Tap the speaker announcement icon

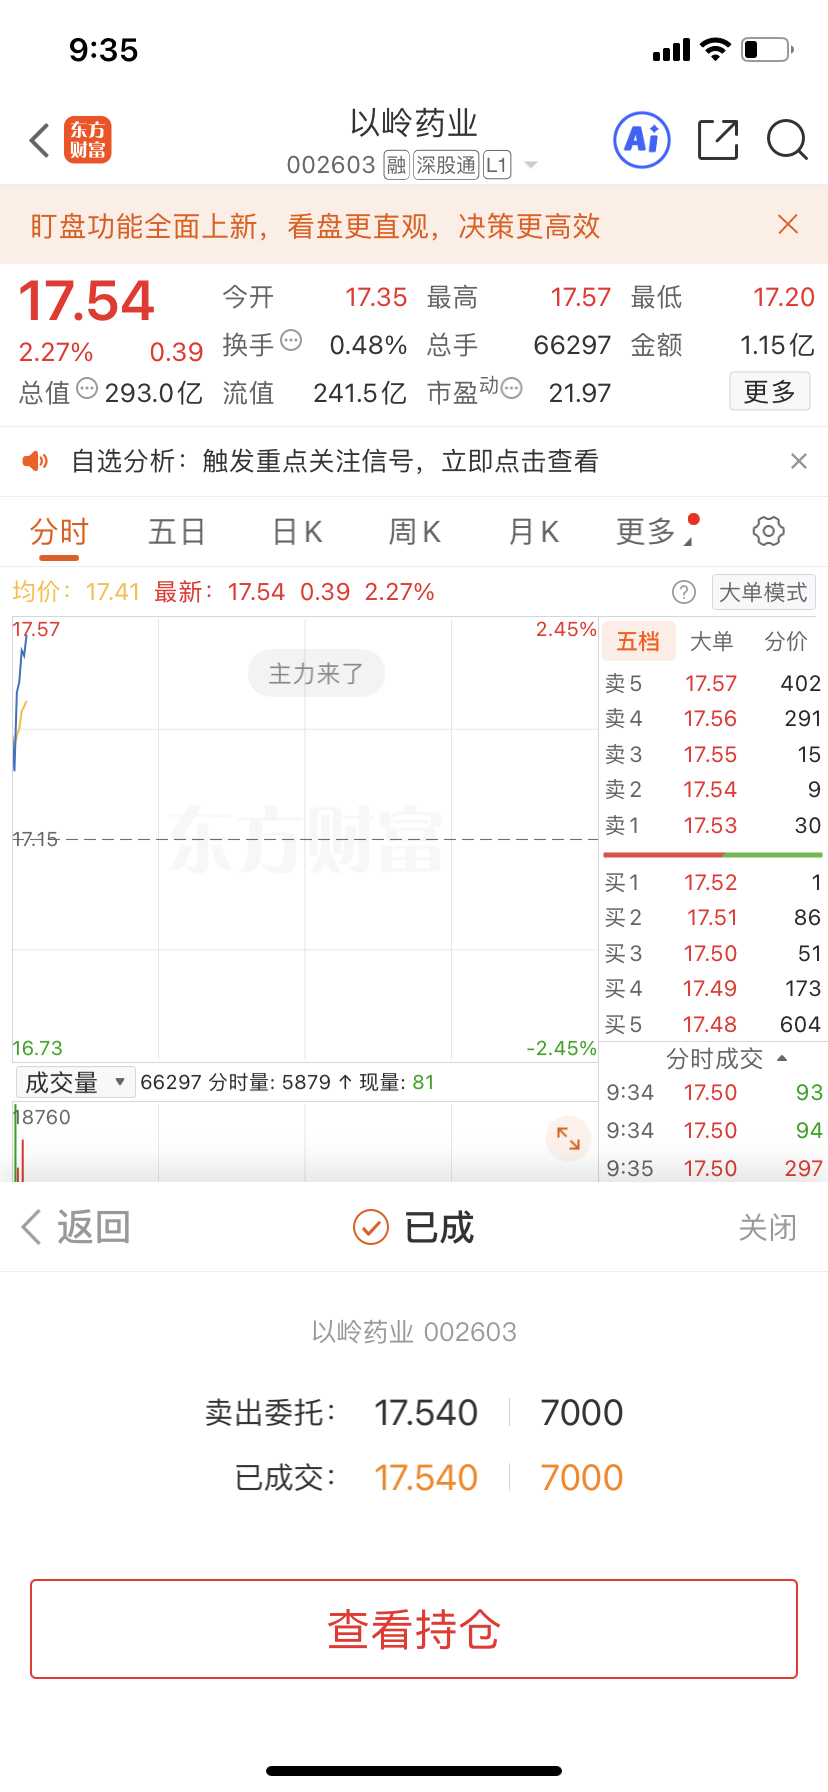[x=35, y=461]
